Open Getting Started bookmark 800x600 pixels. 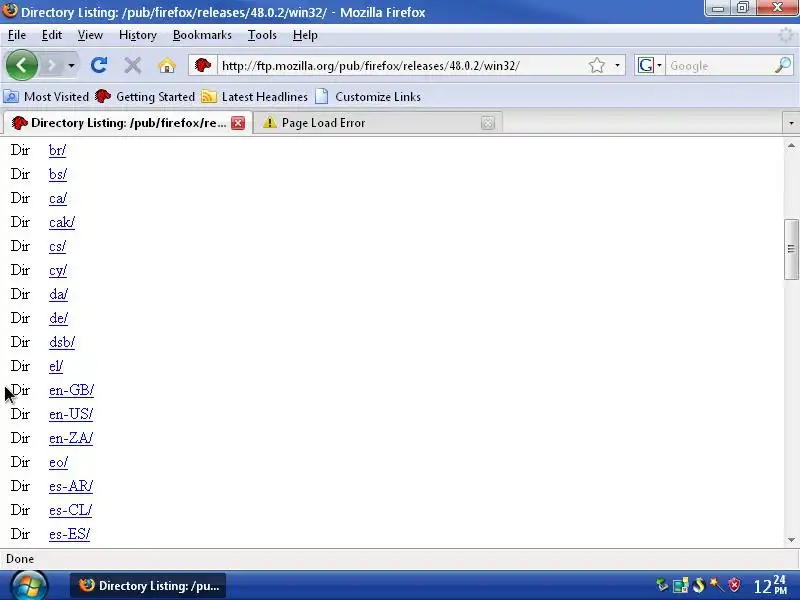(x=145, y=96)
